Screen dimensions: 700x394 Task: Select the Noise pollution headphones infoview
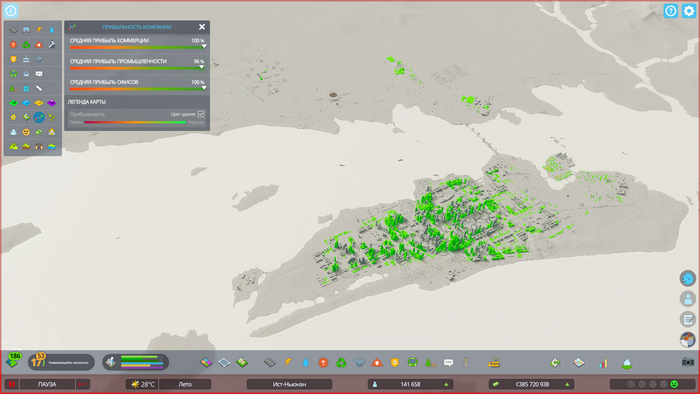click(x=39, y=146)
